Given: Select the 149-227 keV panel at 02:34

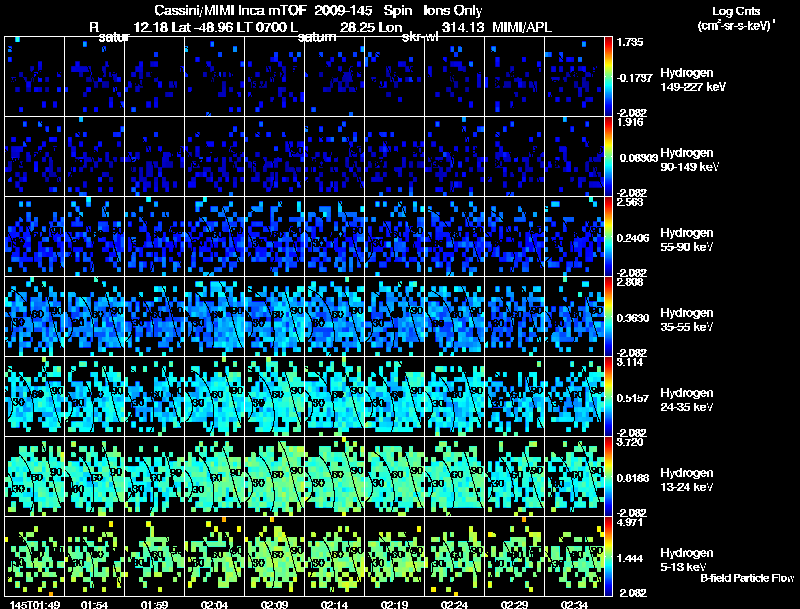Looking at the screenshot, I should 574,77.
